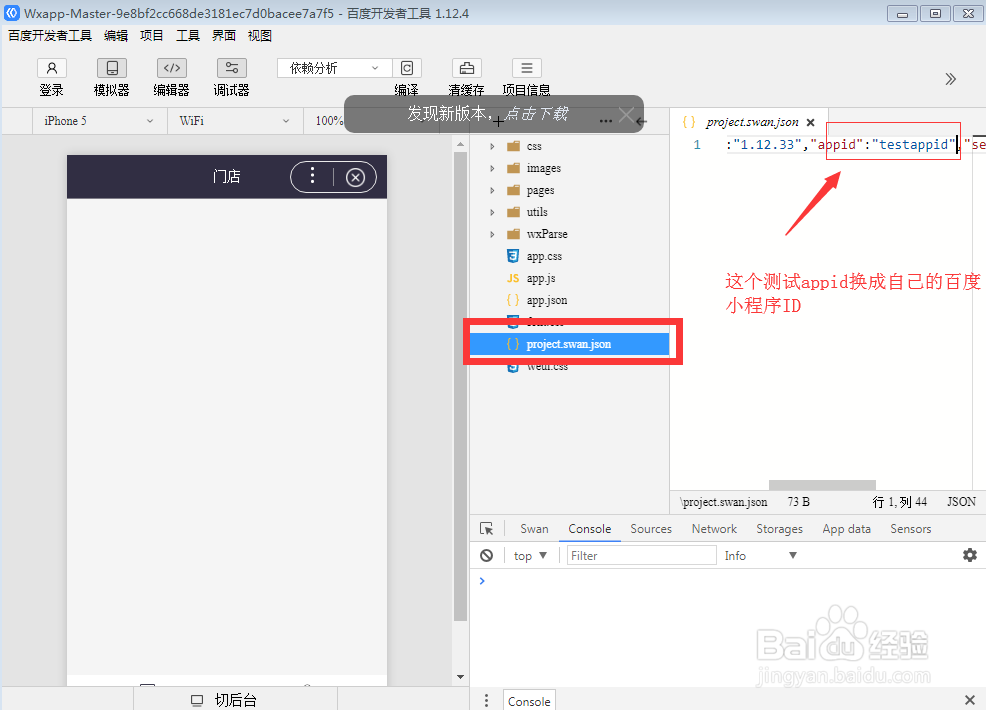The image size is (986, 710).
Task: Open the top frame context dropdown
Action: (x=529, y=555)
